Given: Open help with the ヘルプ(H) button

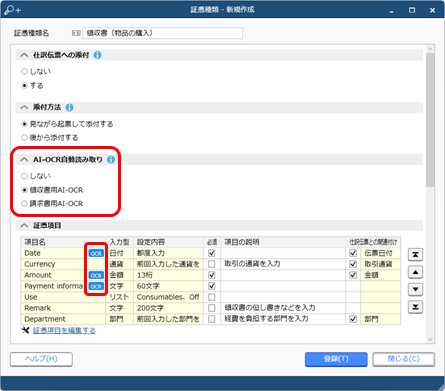Looking at the screenshot, I should click(41, 359).
